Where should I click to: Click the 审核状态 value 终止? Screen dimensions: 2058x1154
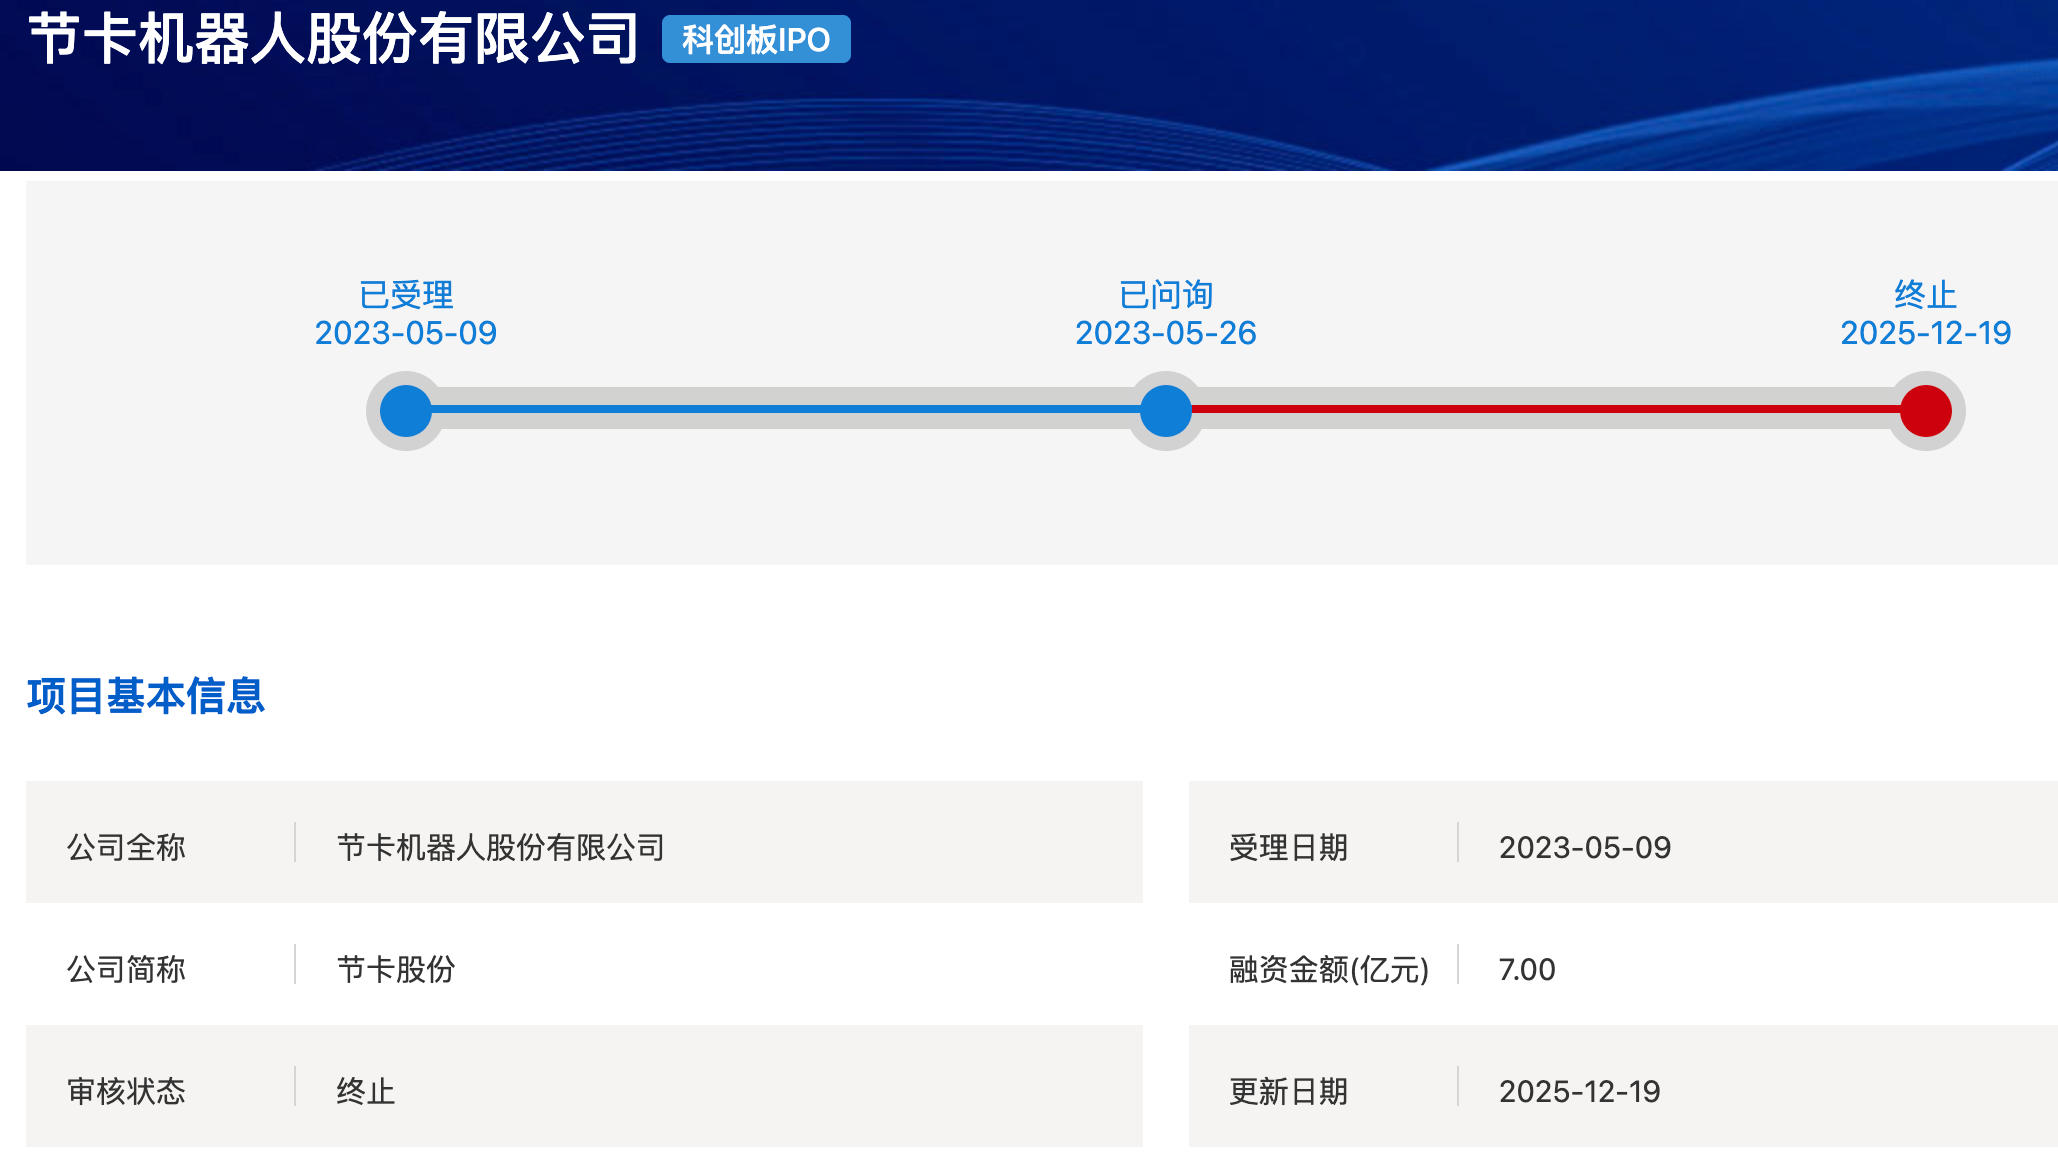[x=366, y=1092]
